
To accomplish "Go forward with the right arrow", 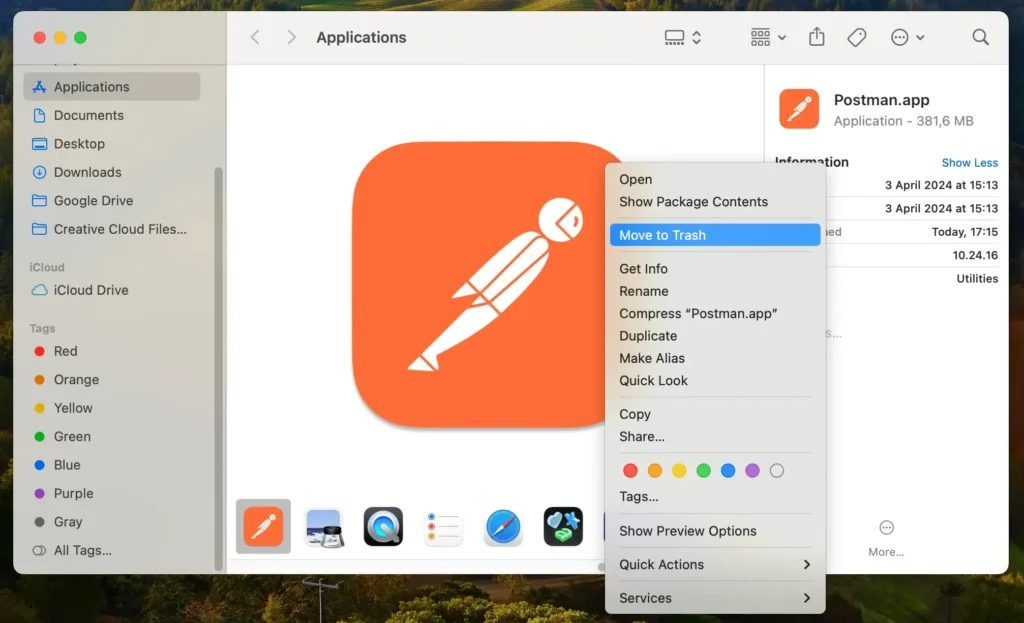I will click(291, 37).
